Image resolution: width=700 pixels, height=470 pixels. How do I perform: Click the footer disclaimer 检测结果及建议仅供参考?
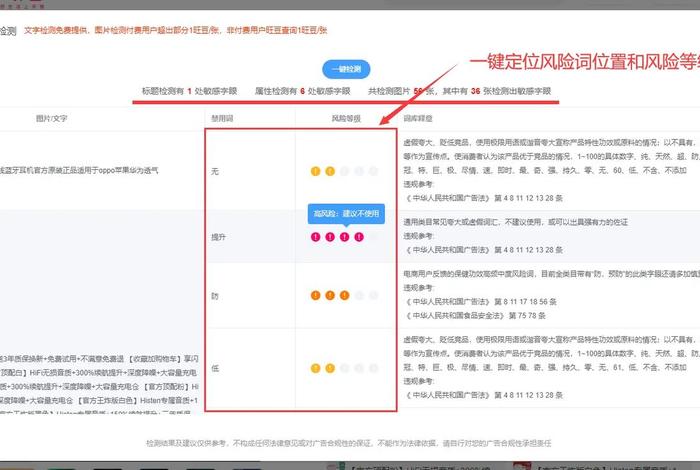[349, 443]
